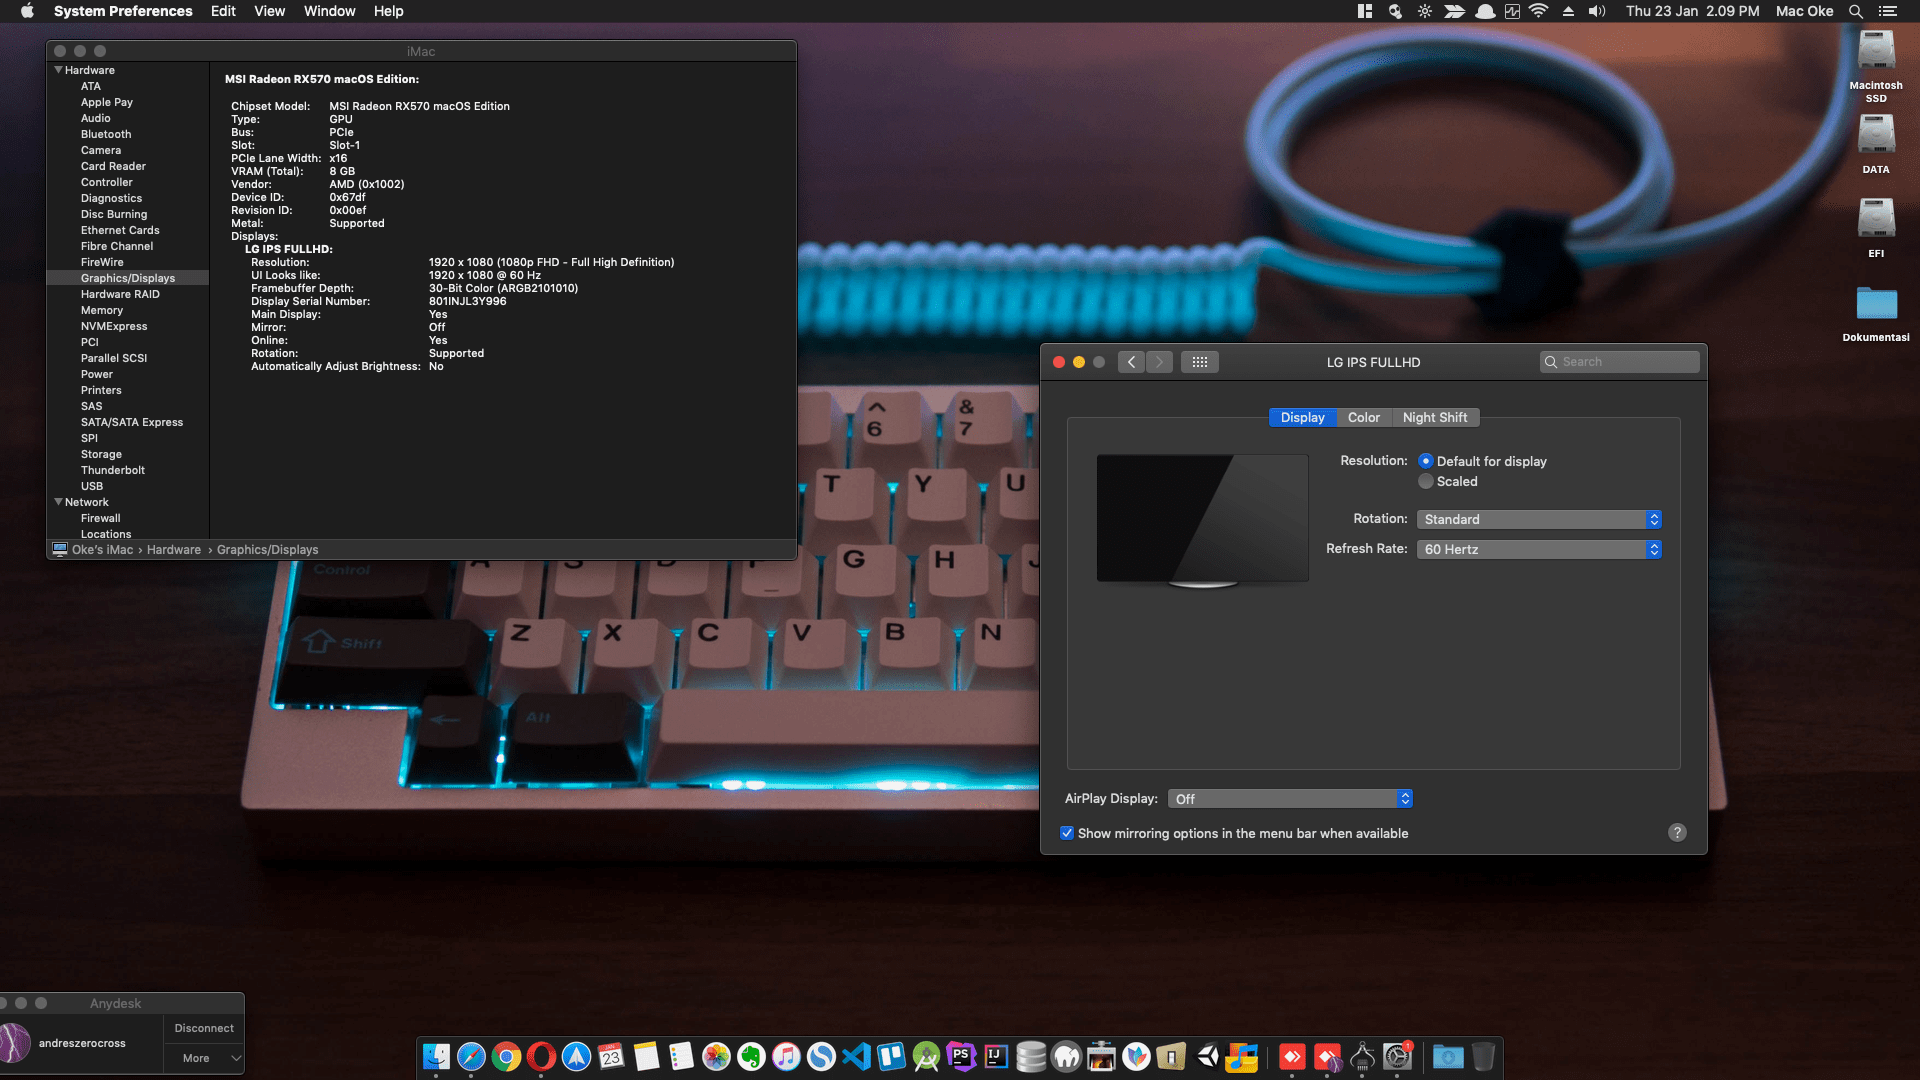Toggle Show mirroring options checkbox

tap(1067, 833)
